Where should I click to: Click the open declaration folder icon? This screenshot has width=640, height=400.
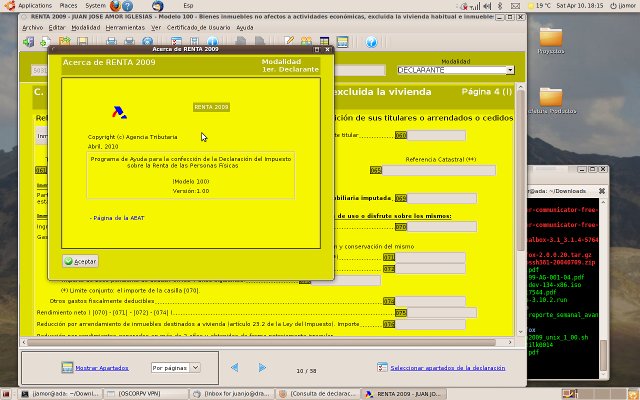(x=64, y=41)
